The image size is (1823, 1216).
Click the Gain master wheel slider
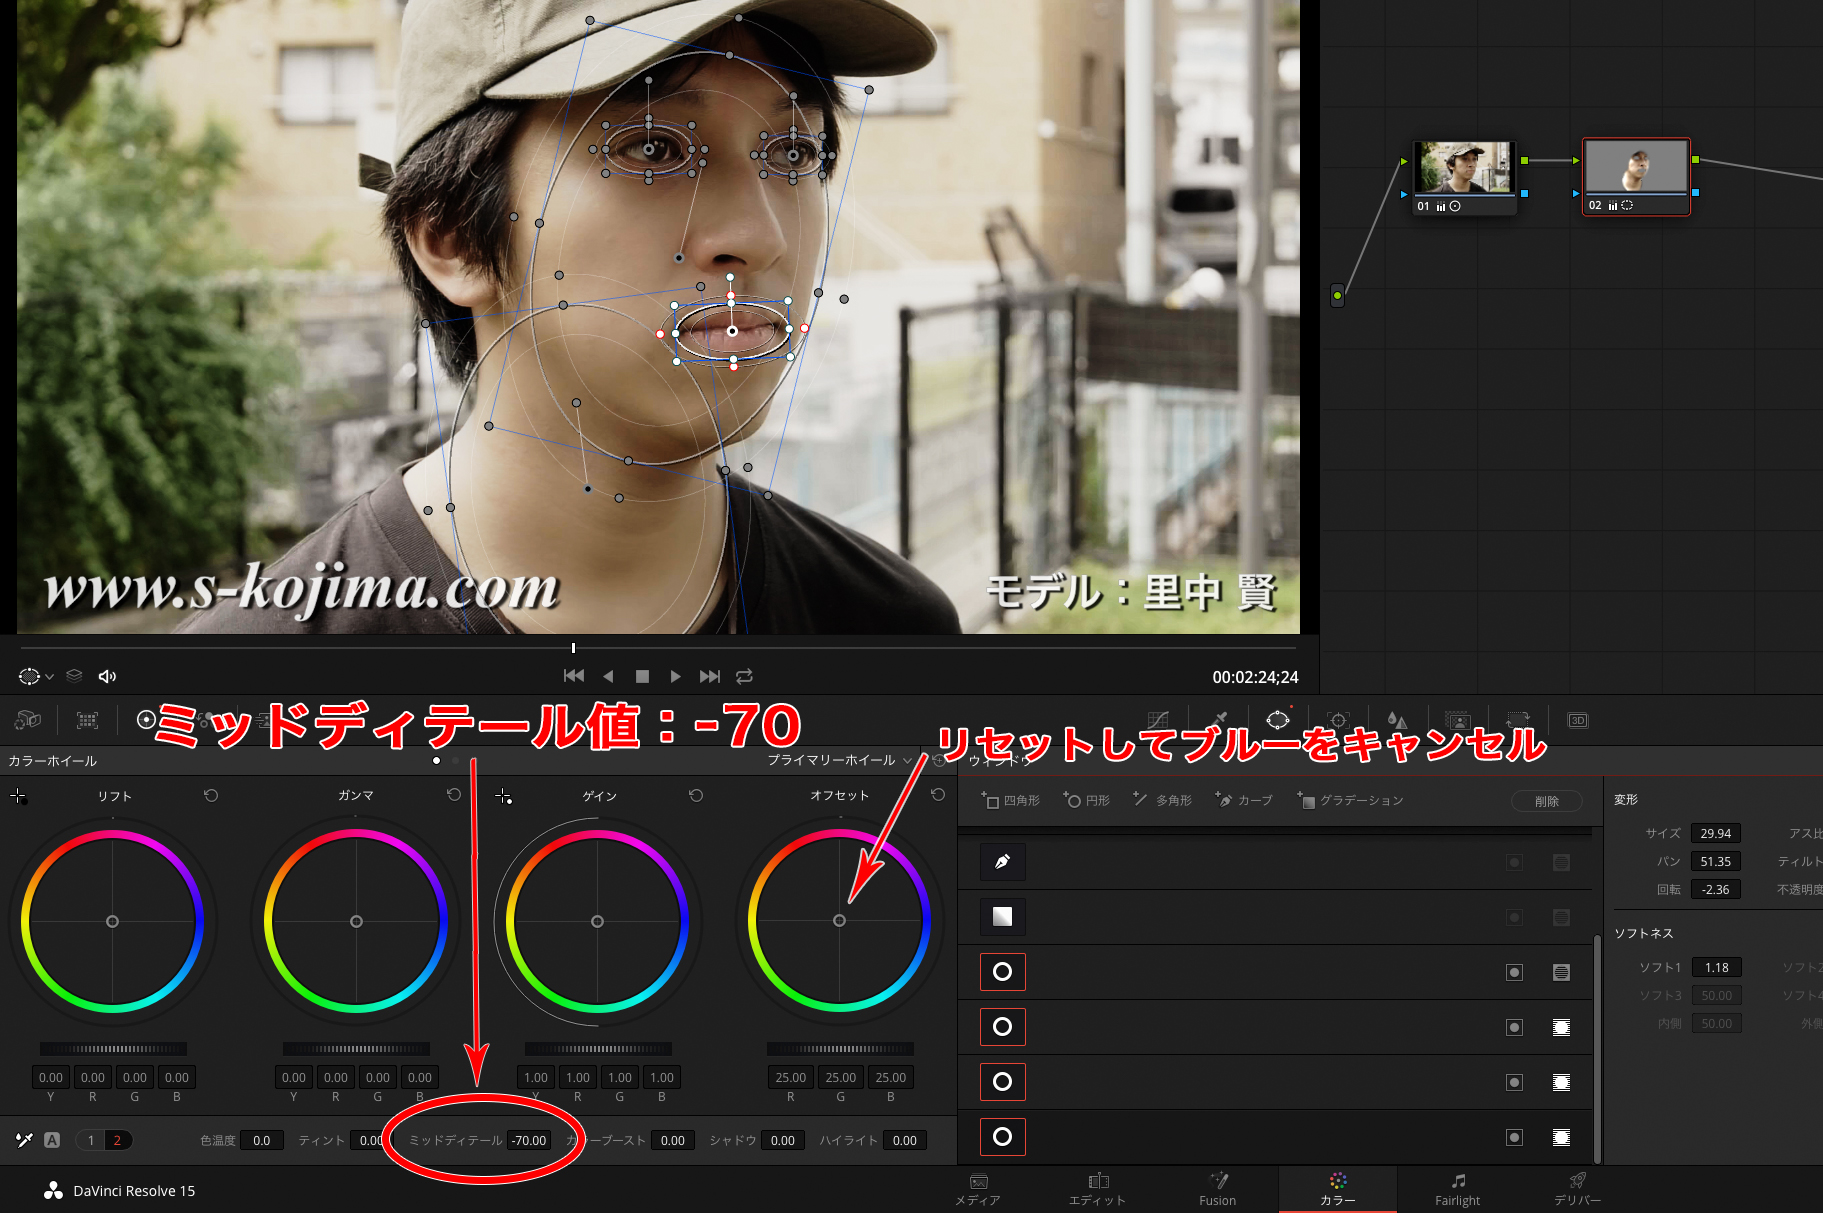coord(598,1049)
